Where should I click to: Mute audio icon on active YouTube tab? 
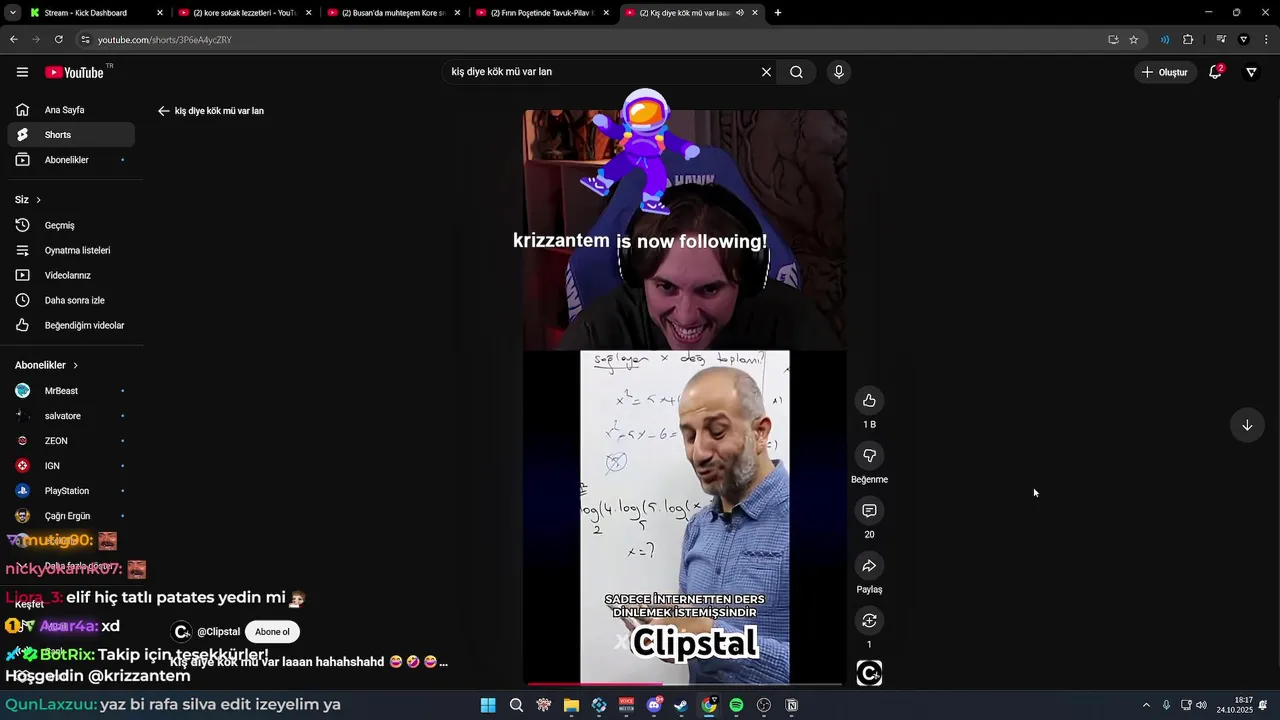pos(740,13)
